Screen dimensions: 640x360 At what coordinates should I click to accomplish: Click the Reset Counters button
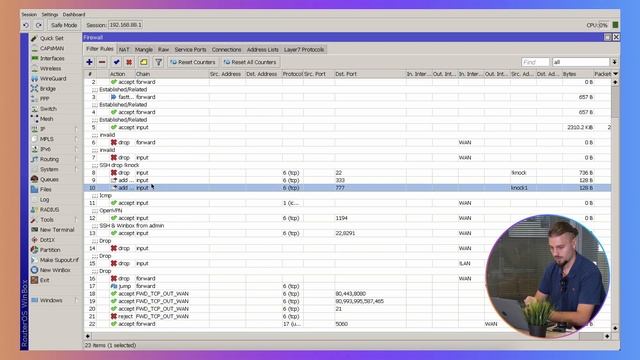(193, 62)
